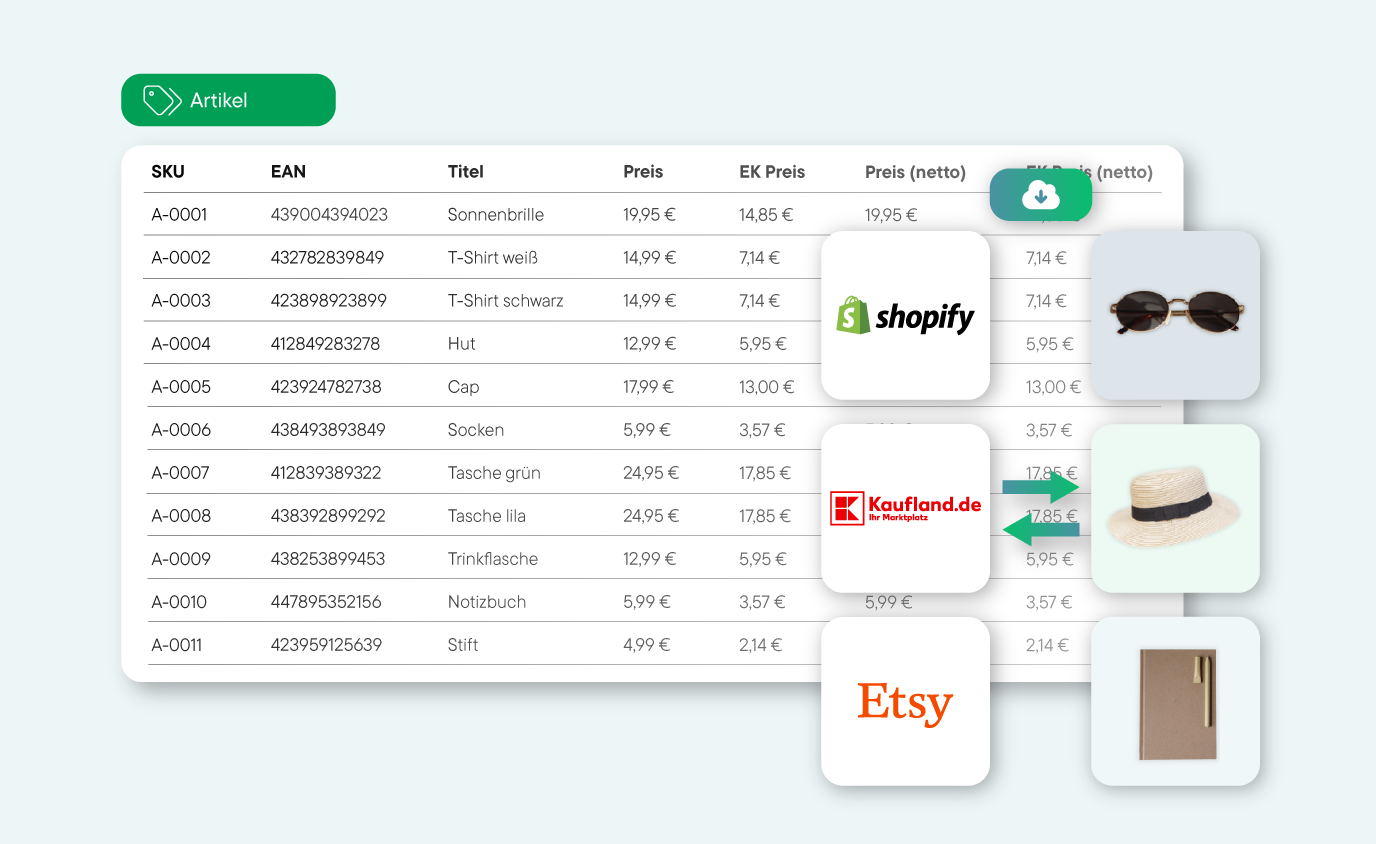Image resolution: width=1376 pixels, height=844 pixels.
Task: Select SKU cell 'A-0006'
Action: 181,430
